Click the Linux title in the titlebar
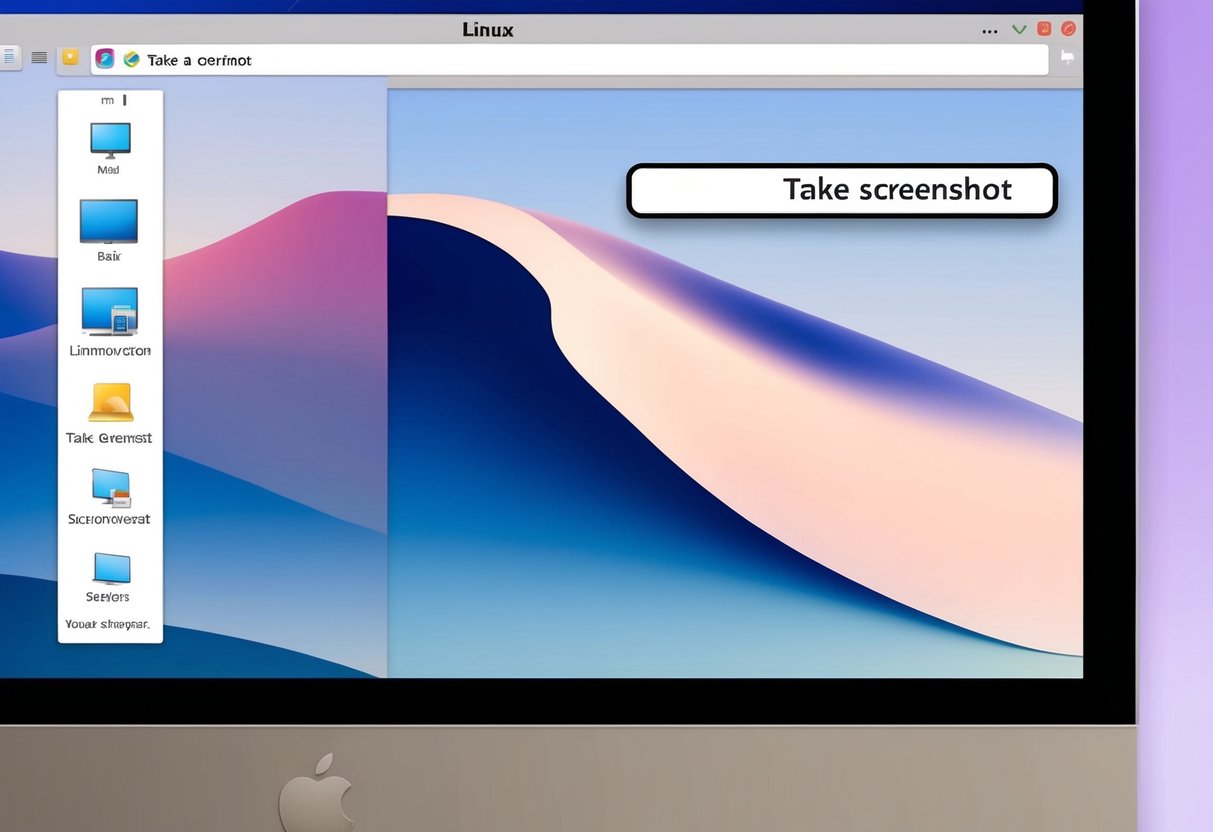This screenshot has height=832, width=1213. pyautogui.click(x=487, y=29)
